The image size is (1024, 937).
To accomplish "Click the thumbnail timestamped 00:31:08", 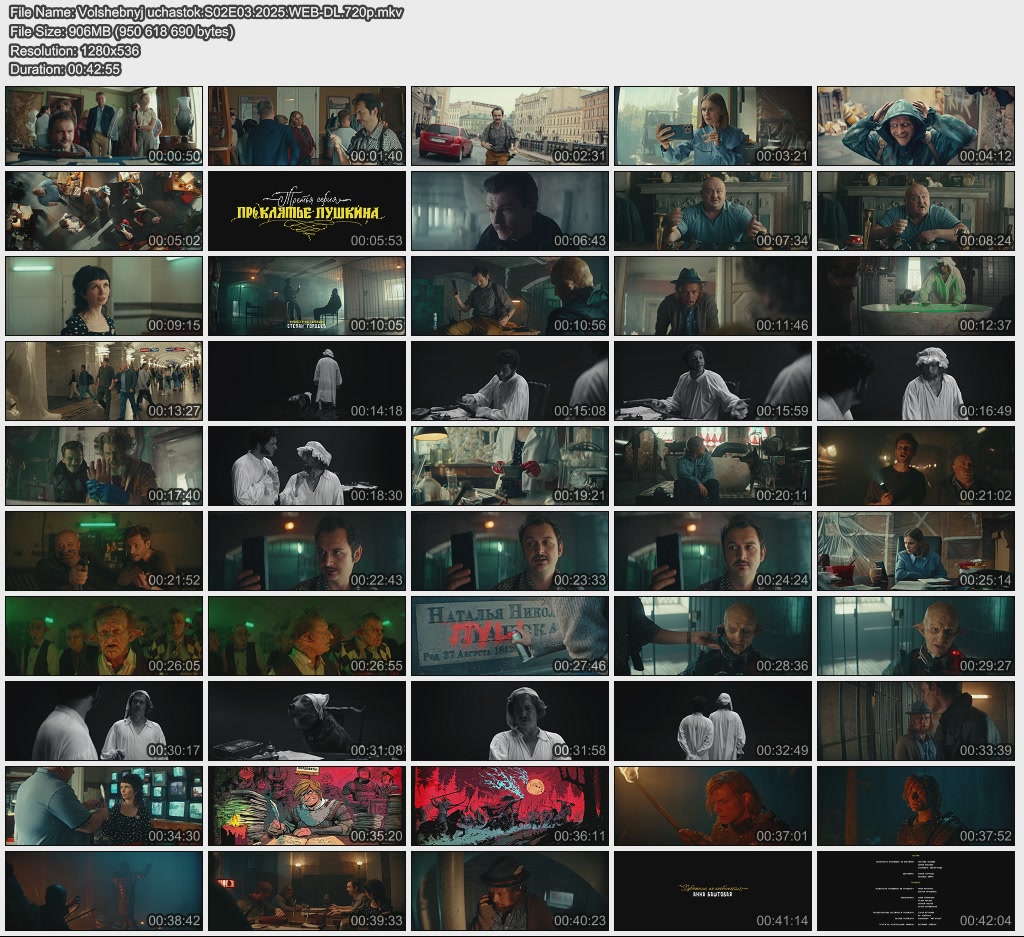I will point(307,721).
